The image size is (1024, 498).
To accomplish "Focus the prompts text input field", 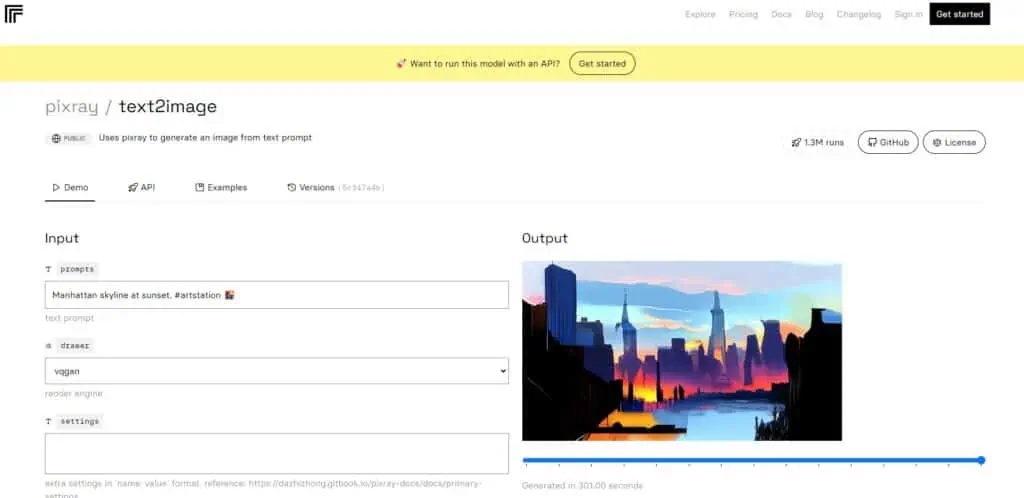I will [x=277, y=295].
